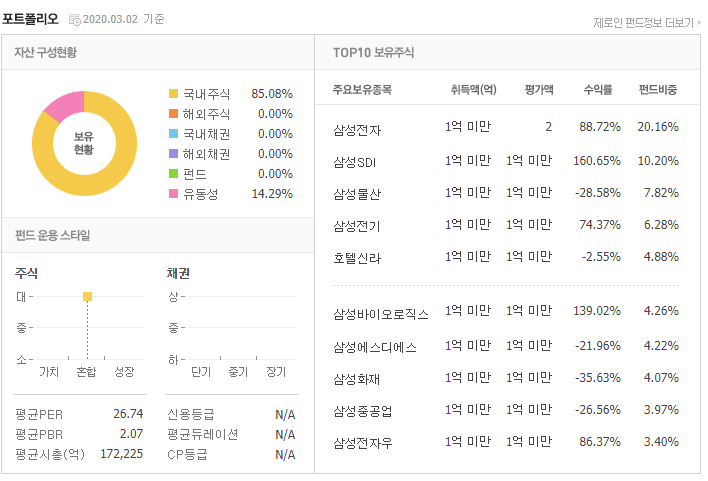The image size is (708, 481).
Task: Select the 삼성화재 stock name
Action: coord(357,379)
